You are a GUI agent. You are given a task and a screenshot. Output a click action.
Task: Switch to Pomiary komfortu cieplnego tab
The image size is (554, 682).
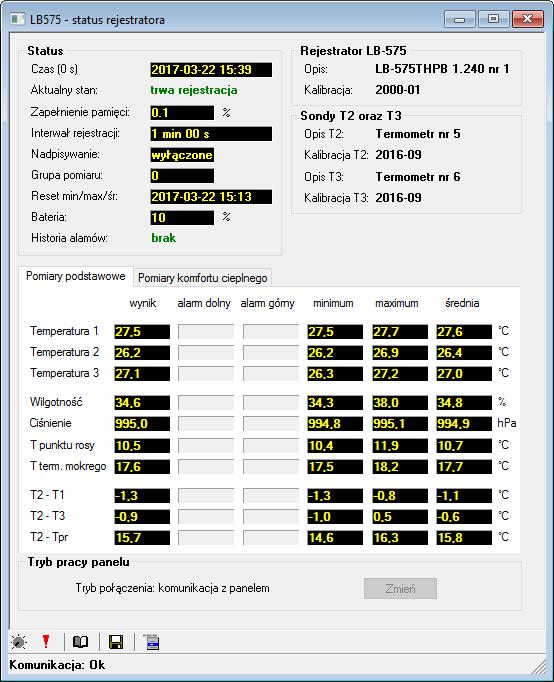click(203, 277)
